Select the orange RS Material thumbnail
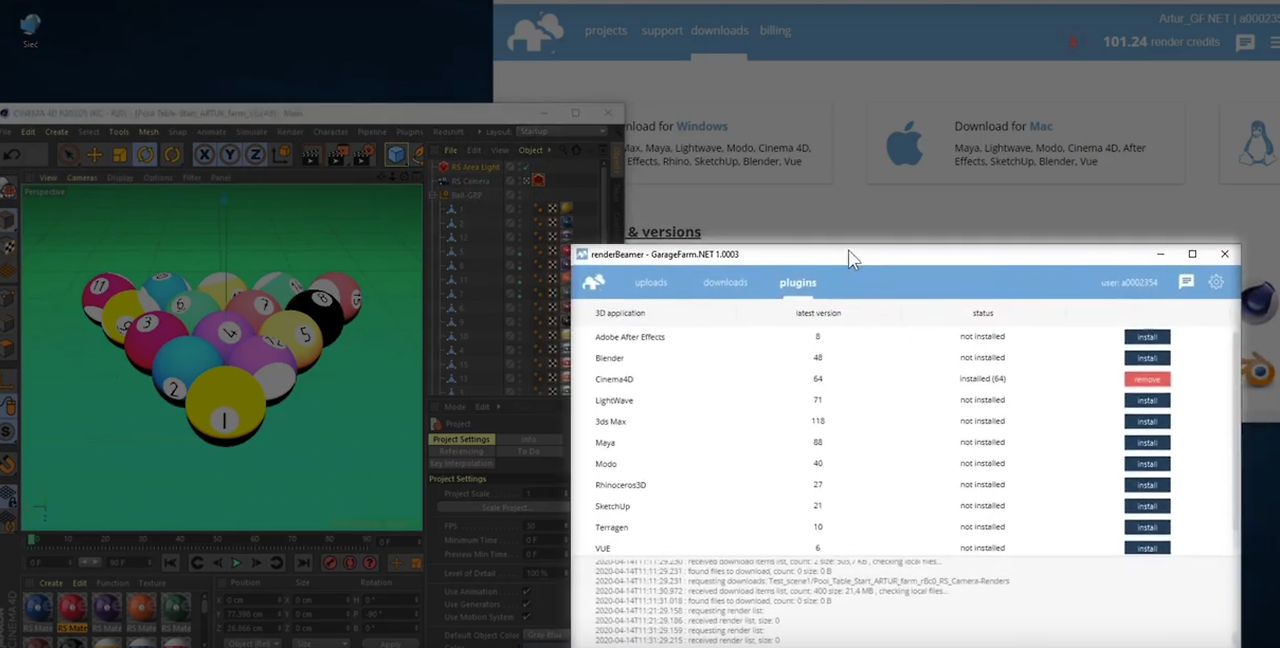The height and width of the screenshot is (648, 1280). [x=141, y=610]
